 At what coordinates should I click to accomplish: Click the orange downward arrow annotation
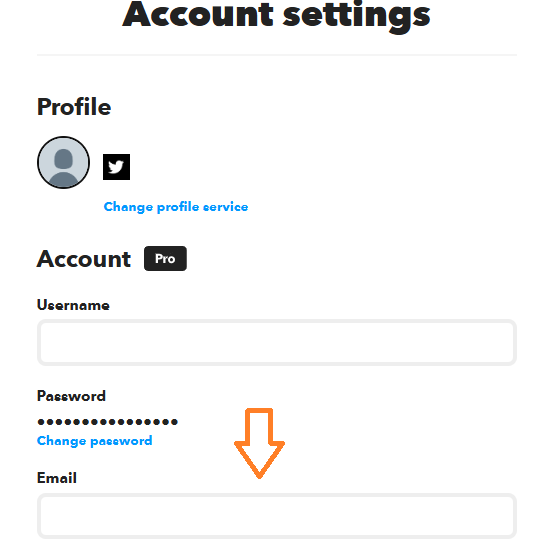coord(260,443)
